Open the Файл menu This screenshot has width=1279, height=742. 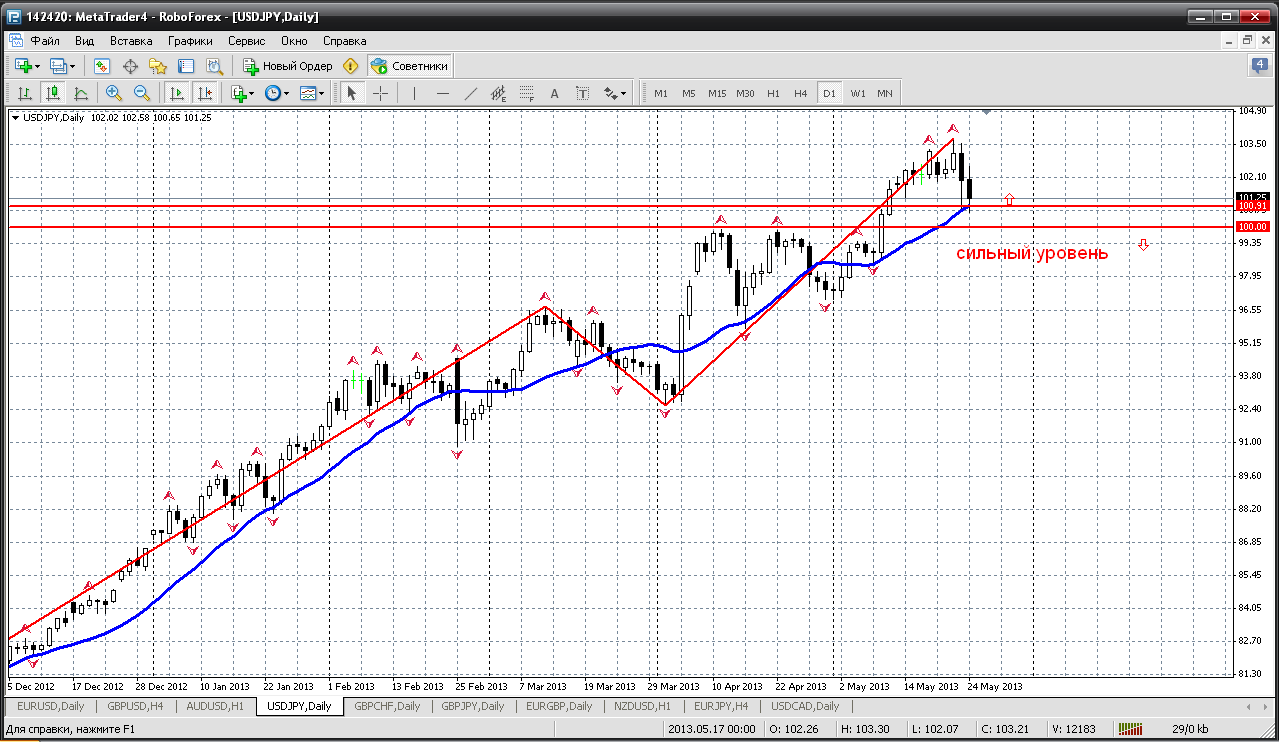[45, 41]
